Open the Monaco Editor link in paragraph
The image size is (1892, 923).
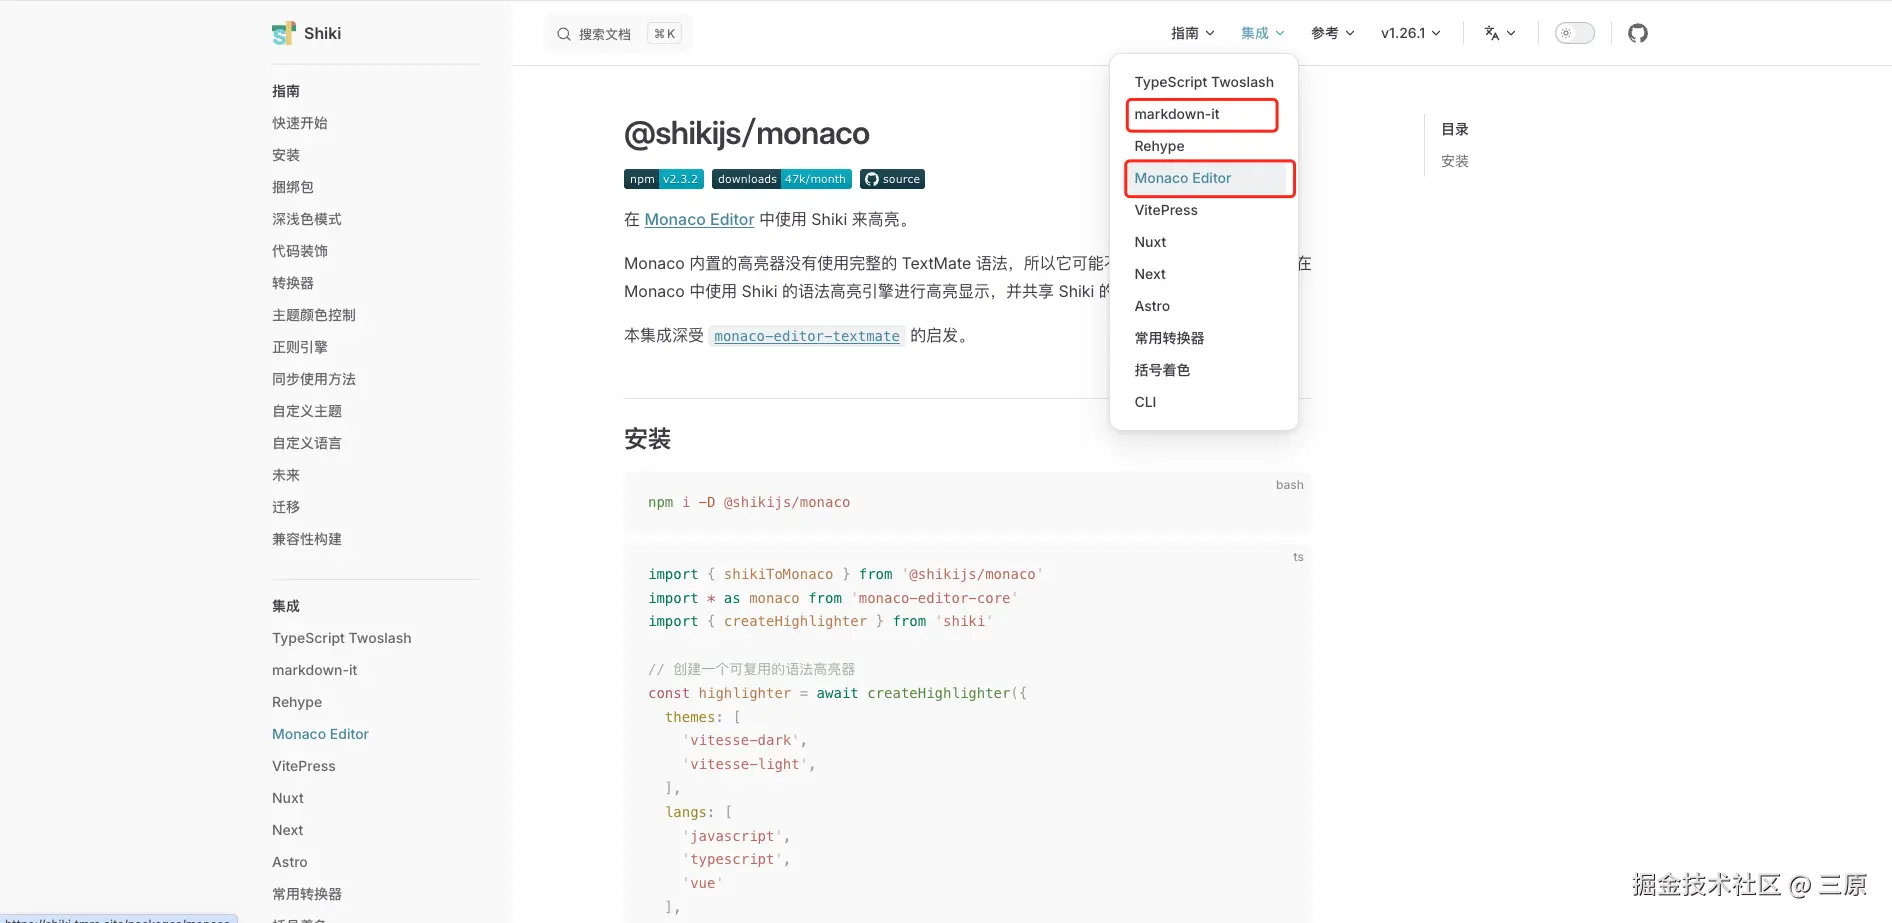point(699,219)
